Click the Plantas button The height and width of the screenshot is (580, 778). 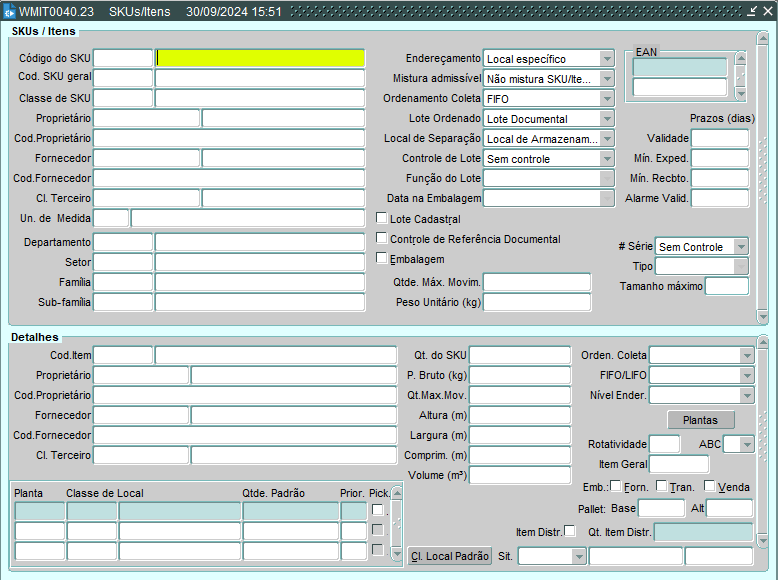click(x=700, y=420)
